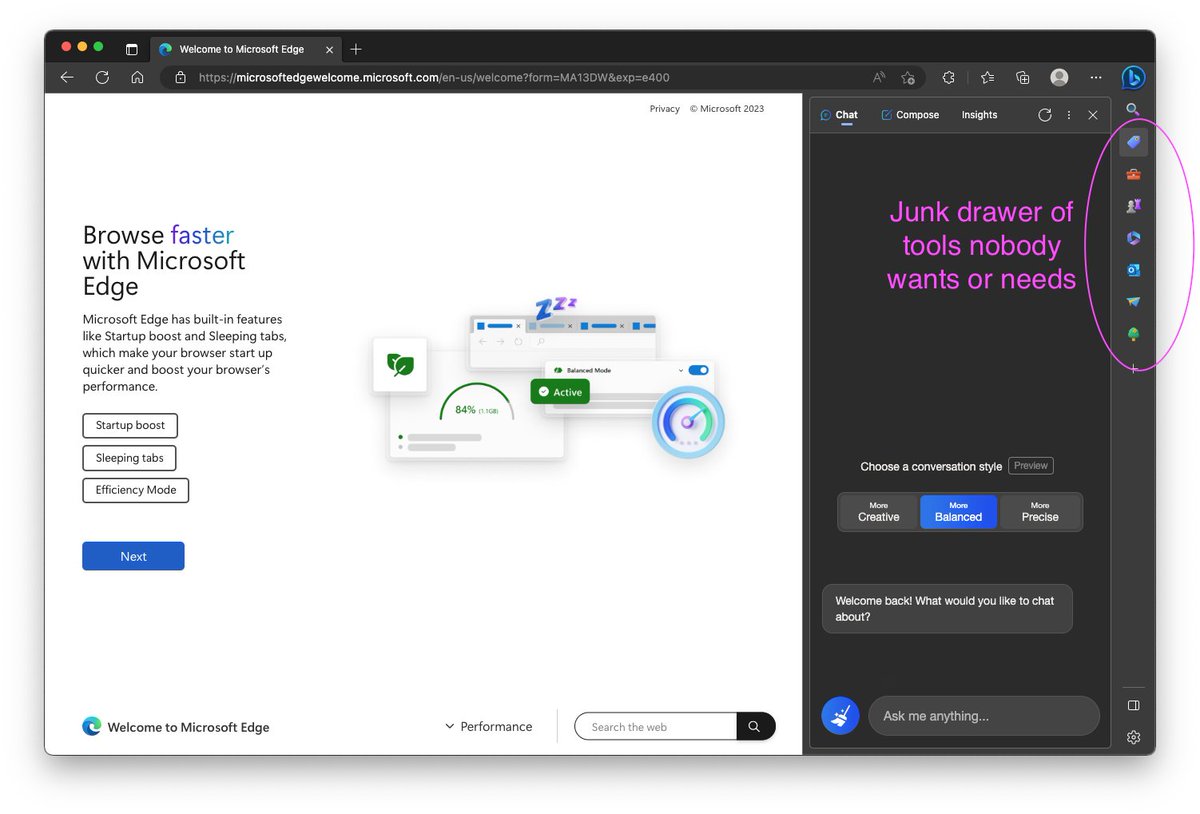Open the Favorites list icon
Image resolution: width=1200 pixels, height=814 pixels.
pos(987,77)
